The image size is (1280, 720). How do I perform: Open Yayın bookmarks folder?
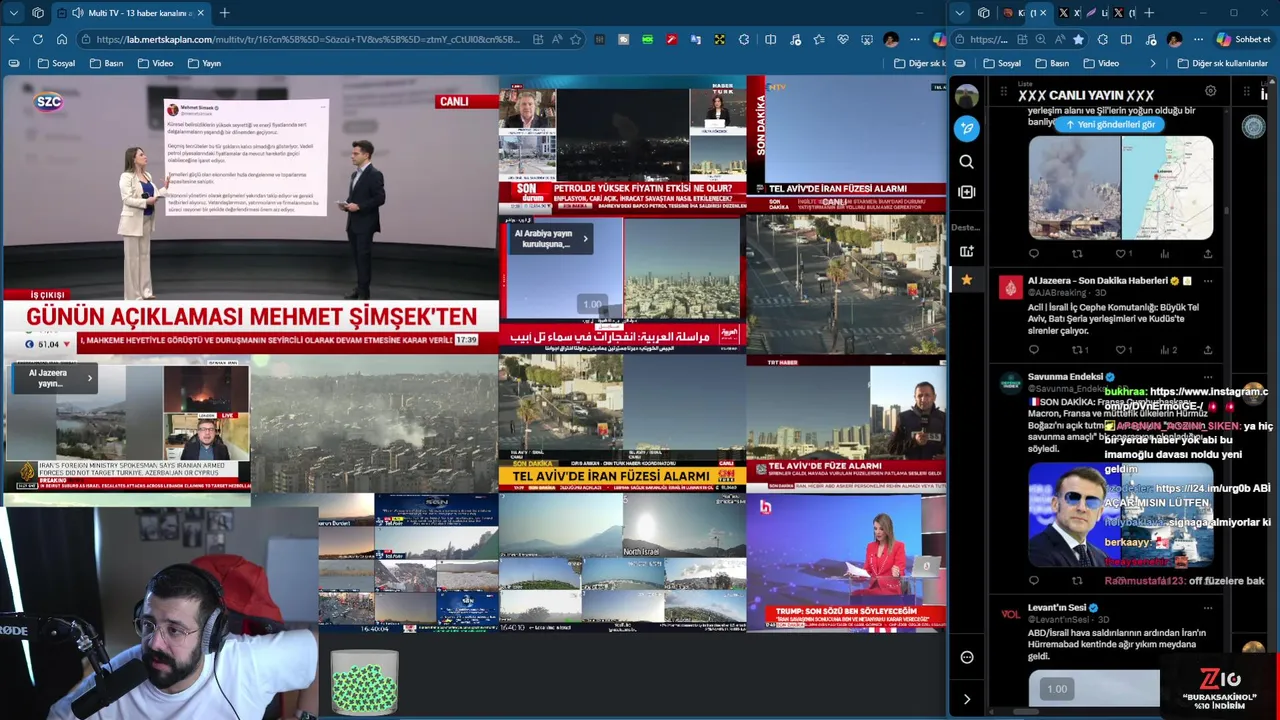pyautogui.click(x=203, y=63)
